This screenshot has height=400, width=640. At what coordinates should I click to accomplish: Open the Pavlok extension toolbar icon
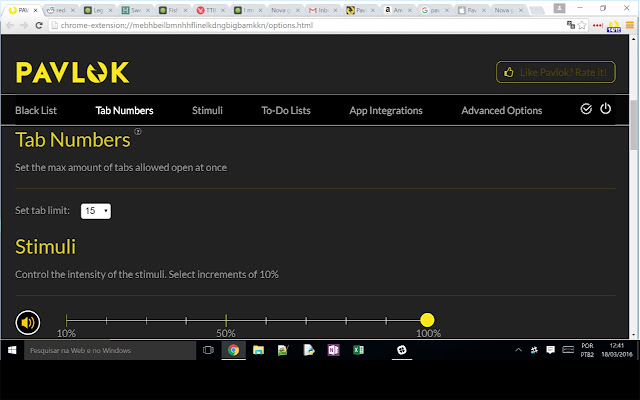(x=614, y=26)
